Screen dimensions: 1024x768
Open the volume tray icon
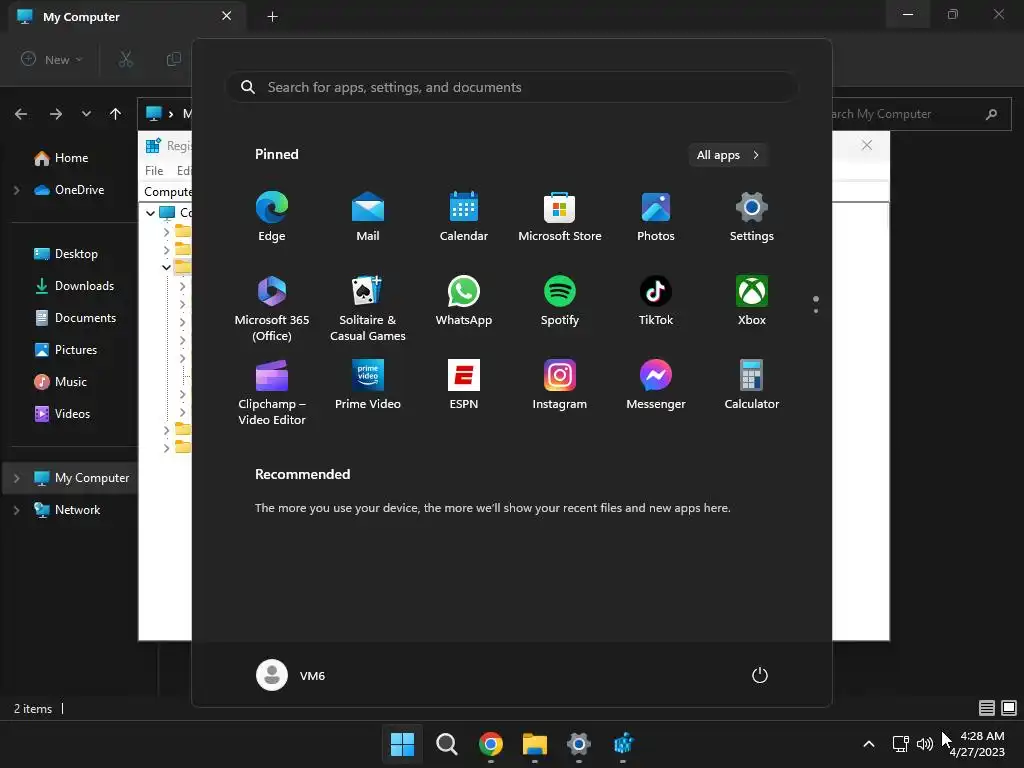point(925,744)
